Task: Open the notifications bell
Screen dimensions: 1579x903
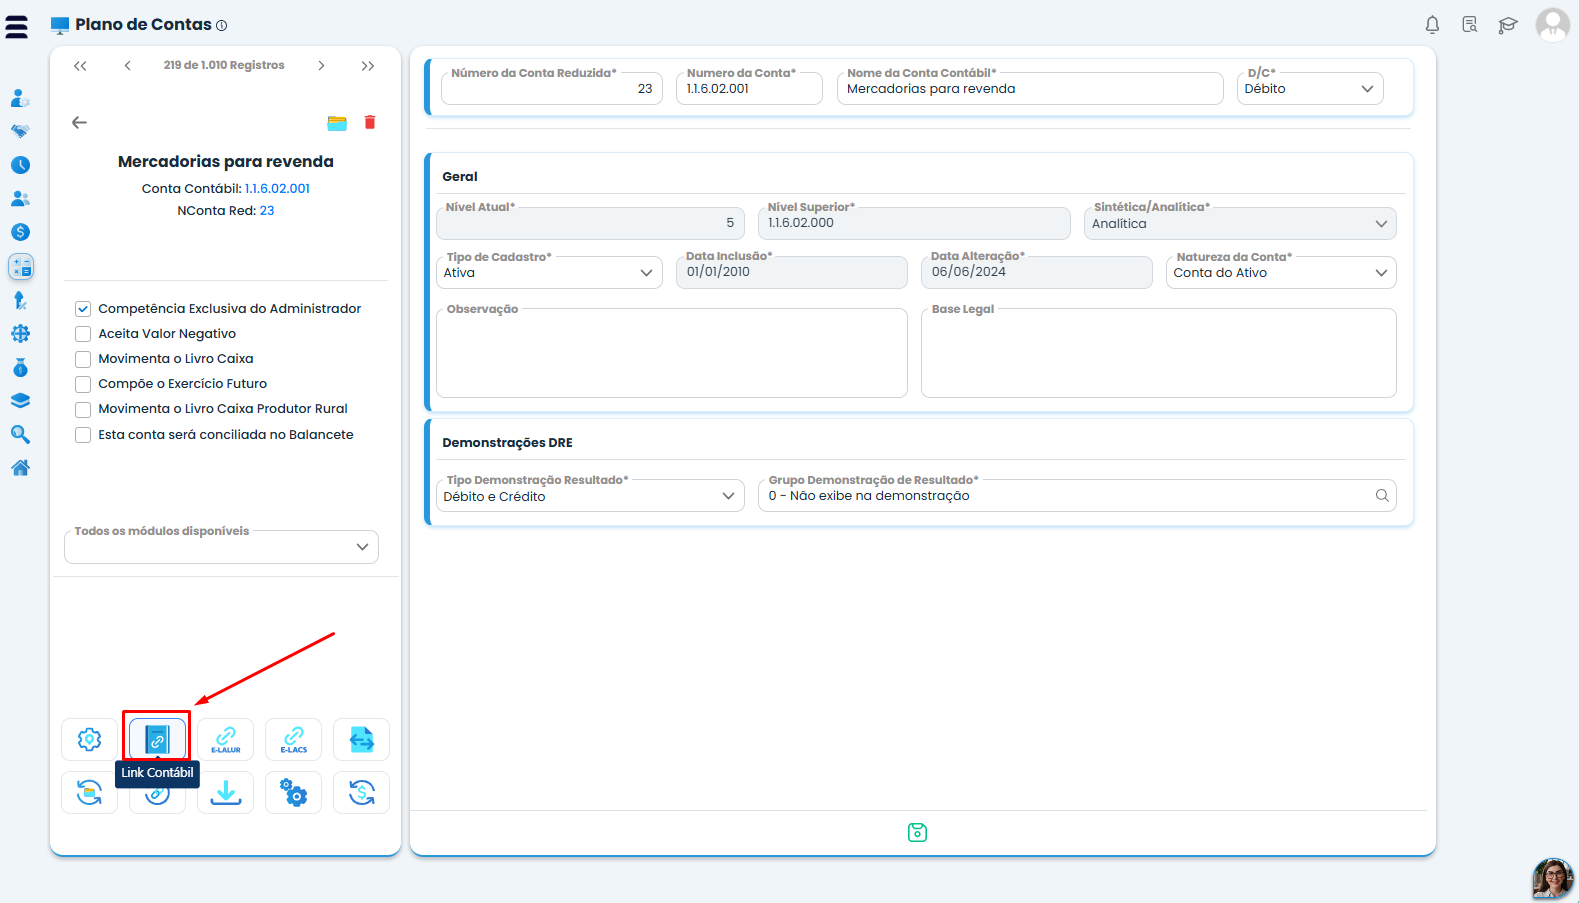Action: [x=1432, y=25]
